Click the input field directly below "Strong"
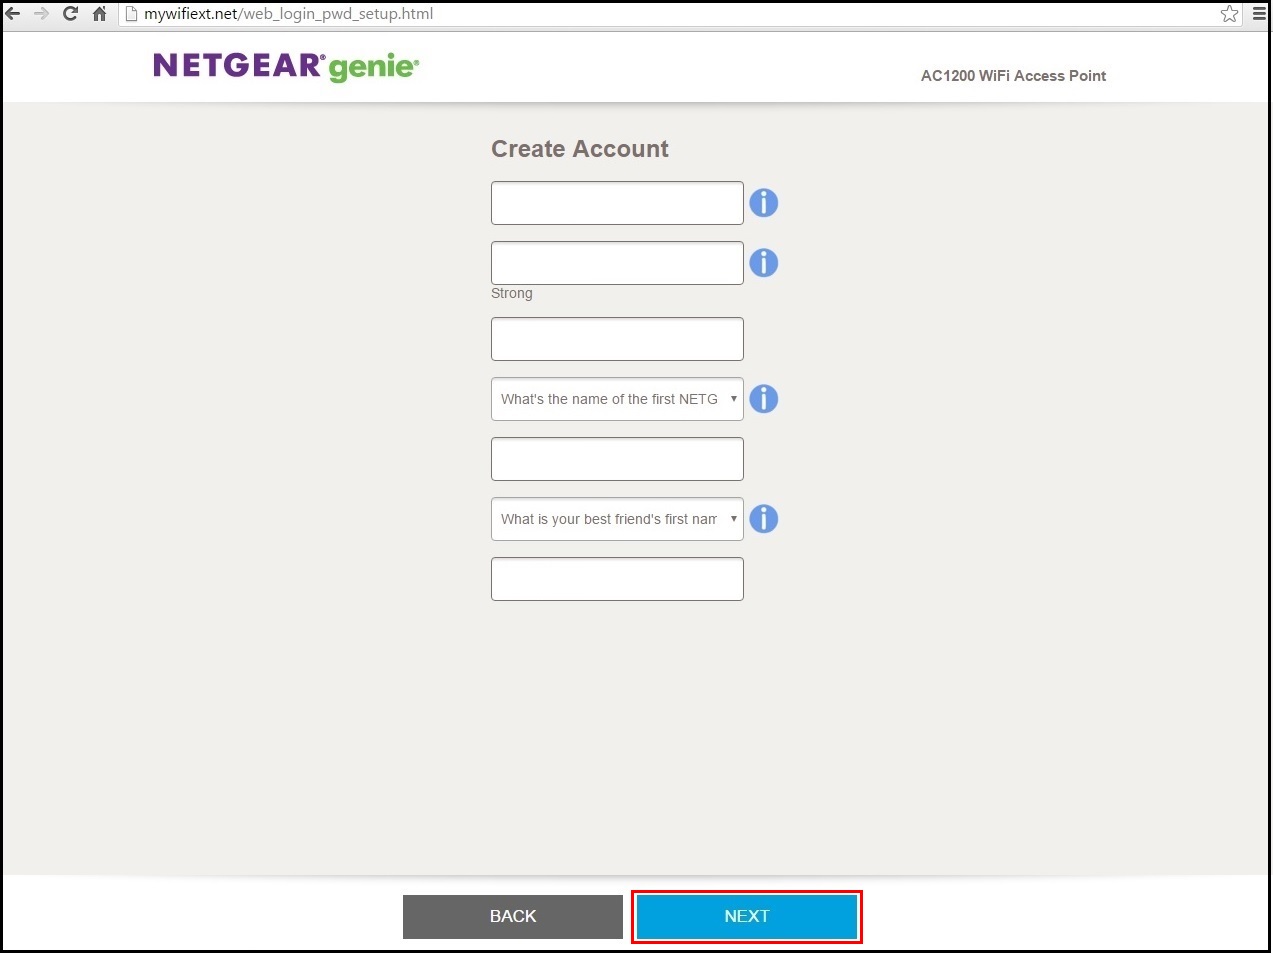This screenshot has width=1273, height=953. pos(617,339)
